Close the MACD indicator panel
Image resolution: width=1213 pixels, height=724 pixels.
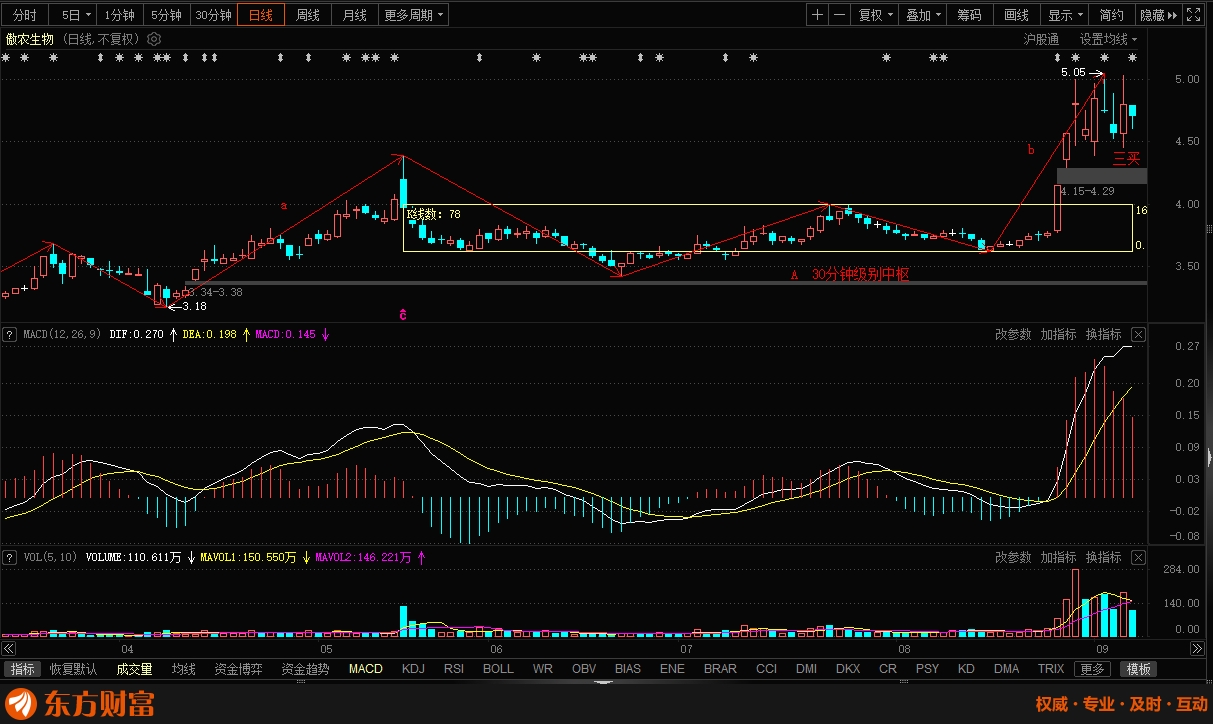pyautogui.click(x=1138, y=334)
